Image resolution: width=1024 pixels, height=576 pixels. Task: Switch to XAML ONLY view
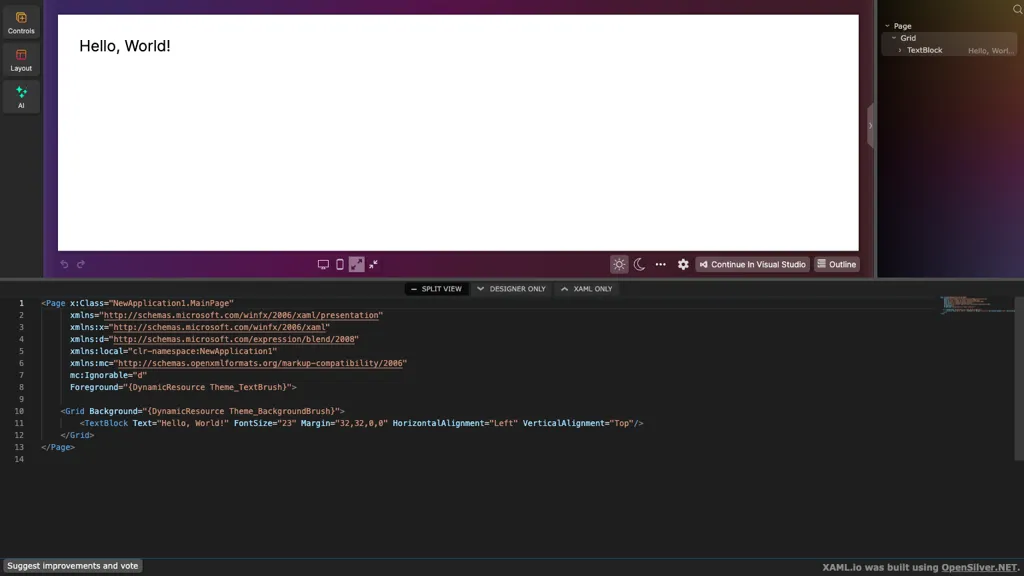[x=587, y=289]
